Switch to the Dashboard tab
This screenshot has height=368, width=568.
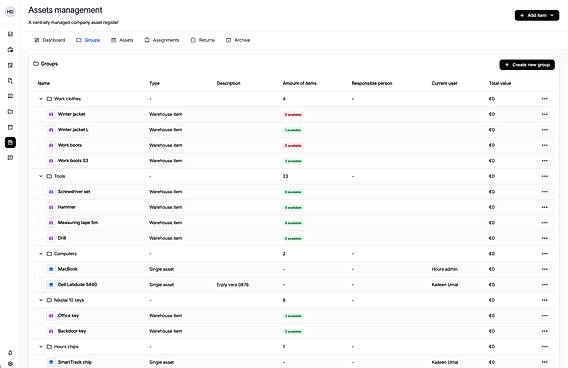50,40
